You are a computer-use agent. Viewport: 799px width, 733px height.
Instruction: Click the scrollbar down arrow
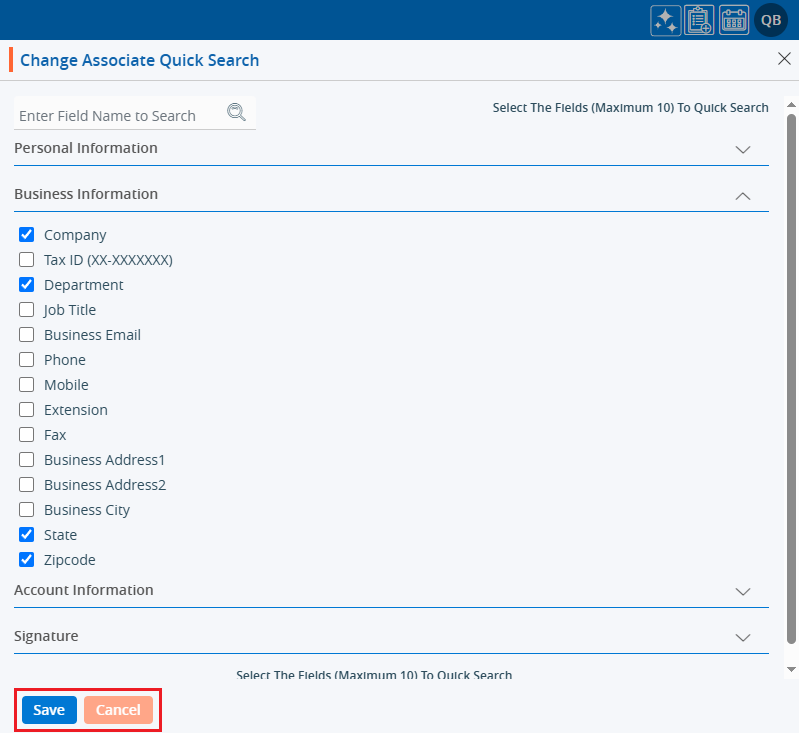791,668
